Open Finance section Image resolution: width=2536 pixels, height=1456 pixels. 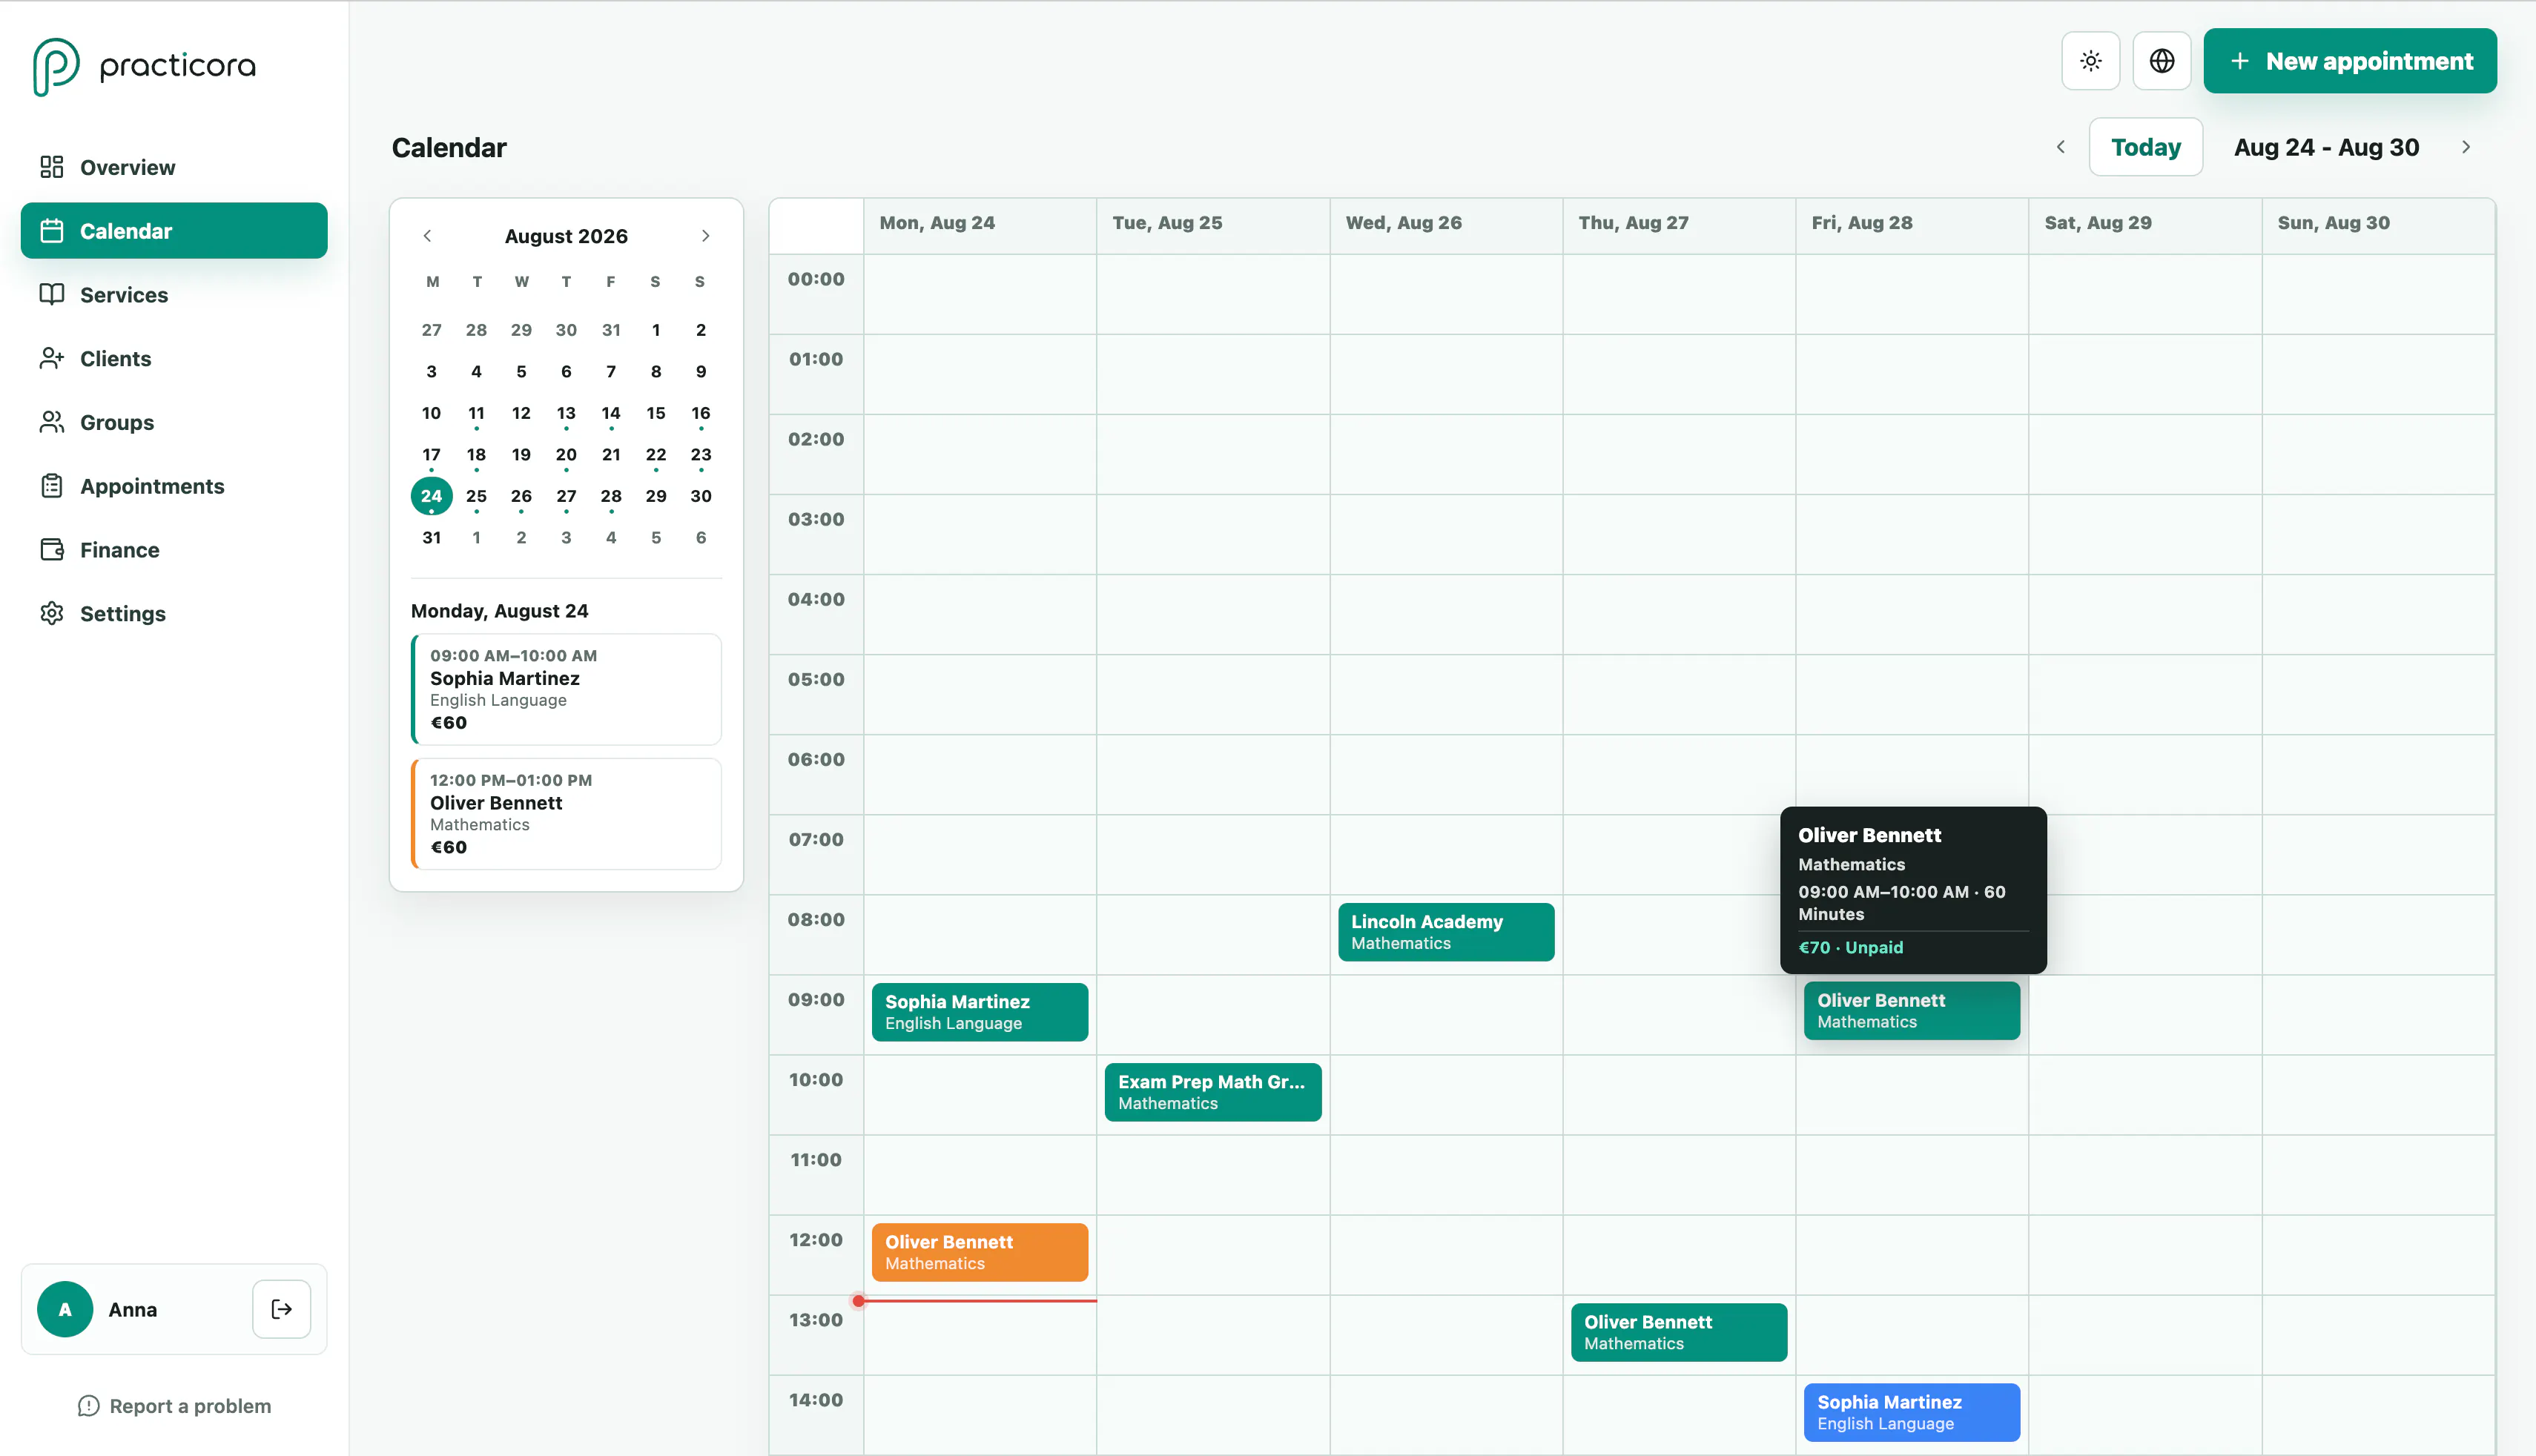point(174,550)
